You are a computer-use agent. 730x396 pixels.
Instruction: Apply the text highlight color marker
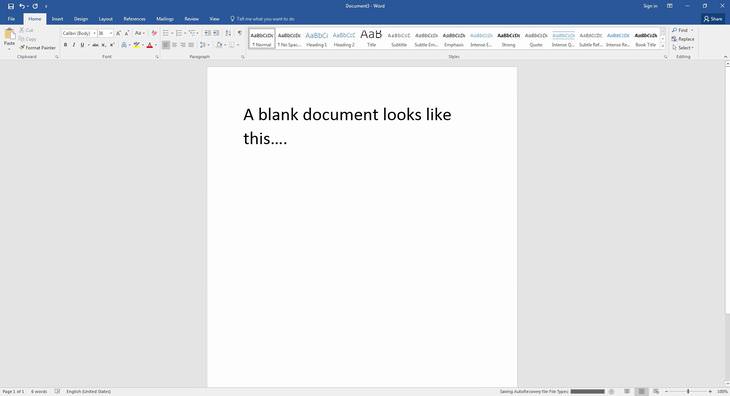pos(136,45)
